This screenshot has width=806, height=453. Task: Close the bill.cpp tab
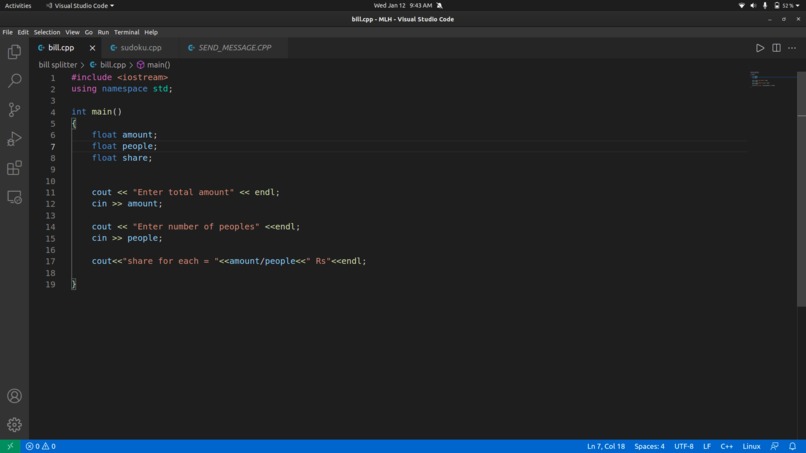93,48
